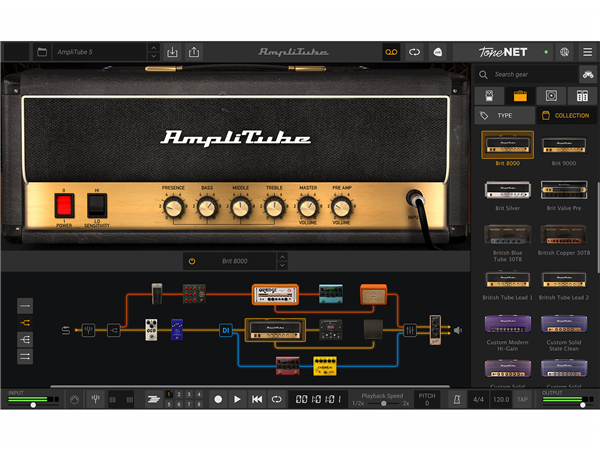
Task: Switch to the COLLECTION tab
Action: point(565,115)
